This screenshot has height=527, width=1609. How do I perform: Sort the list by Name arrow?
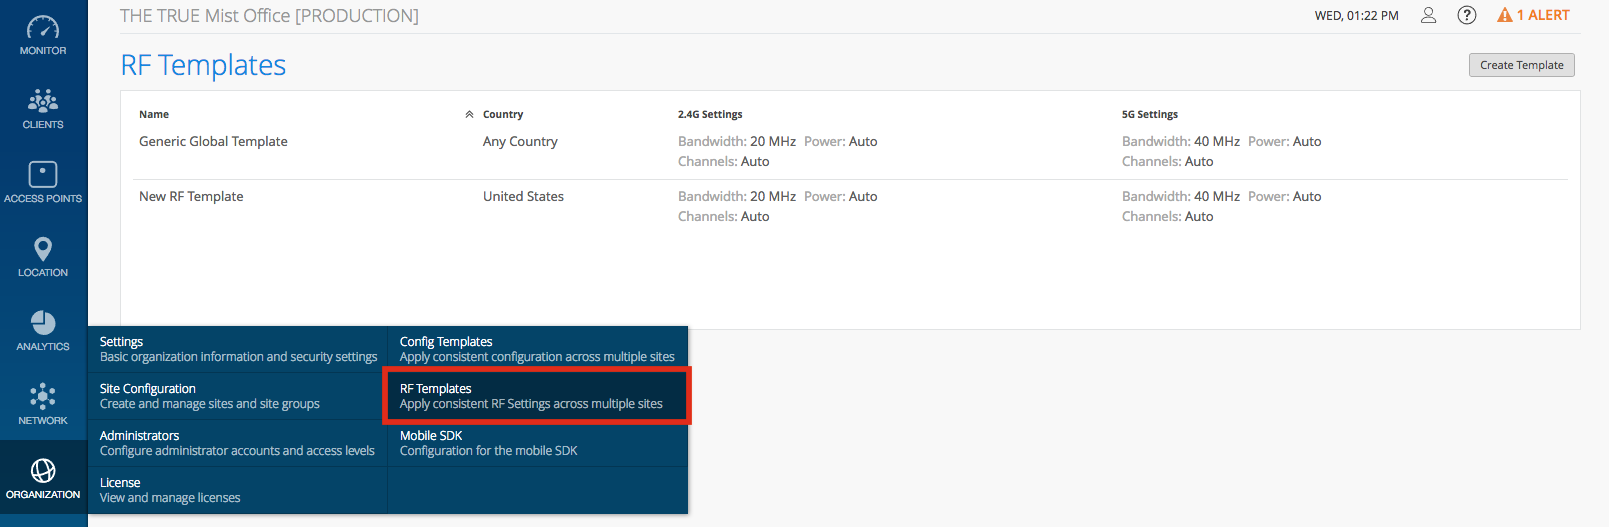tap(469, 115)
